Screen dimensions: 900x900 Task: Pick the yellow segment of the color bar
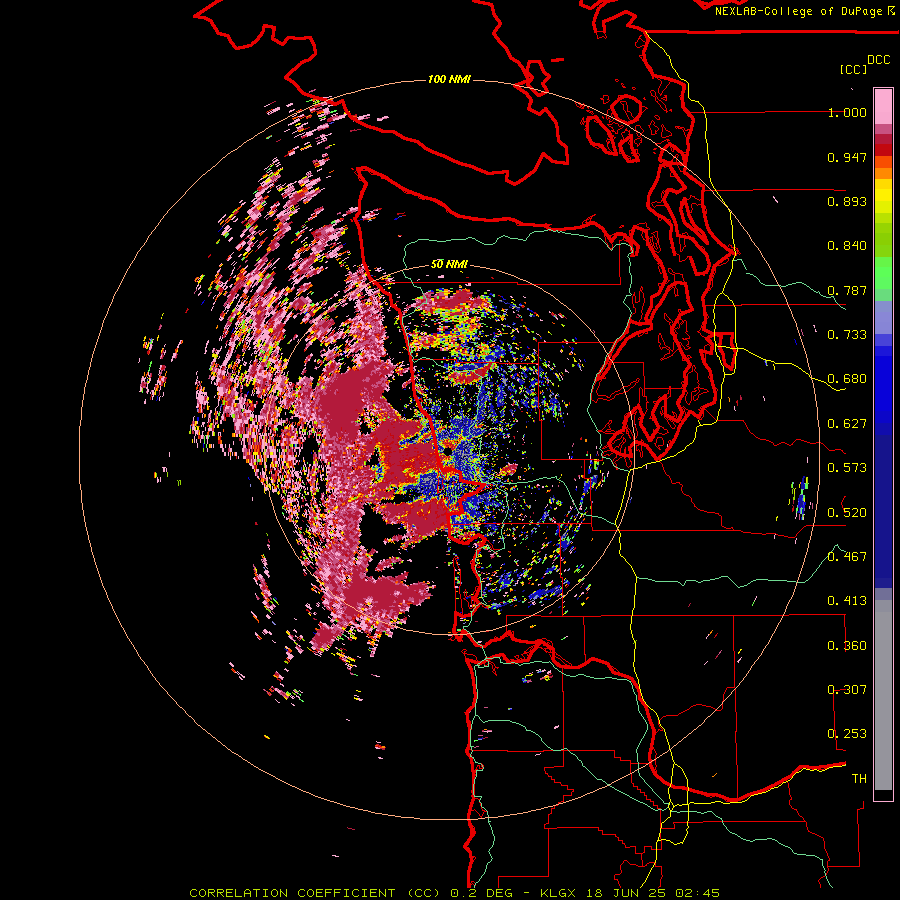[883, 196]
